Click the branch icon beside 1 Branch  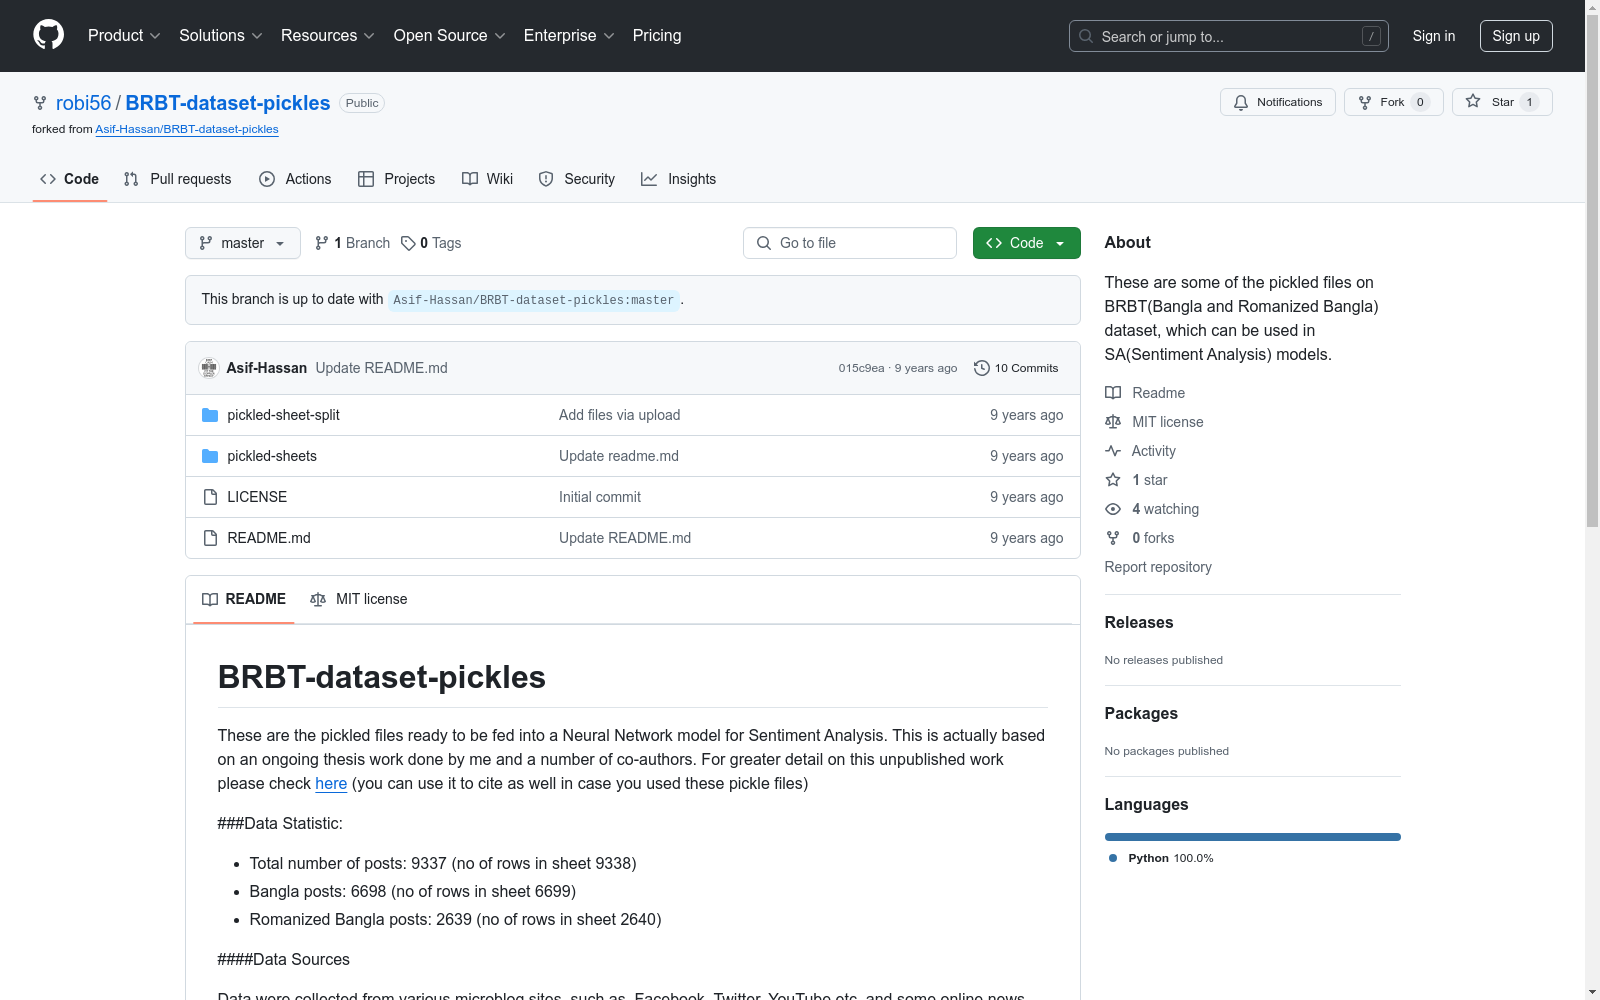tap(322, 243)
